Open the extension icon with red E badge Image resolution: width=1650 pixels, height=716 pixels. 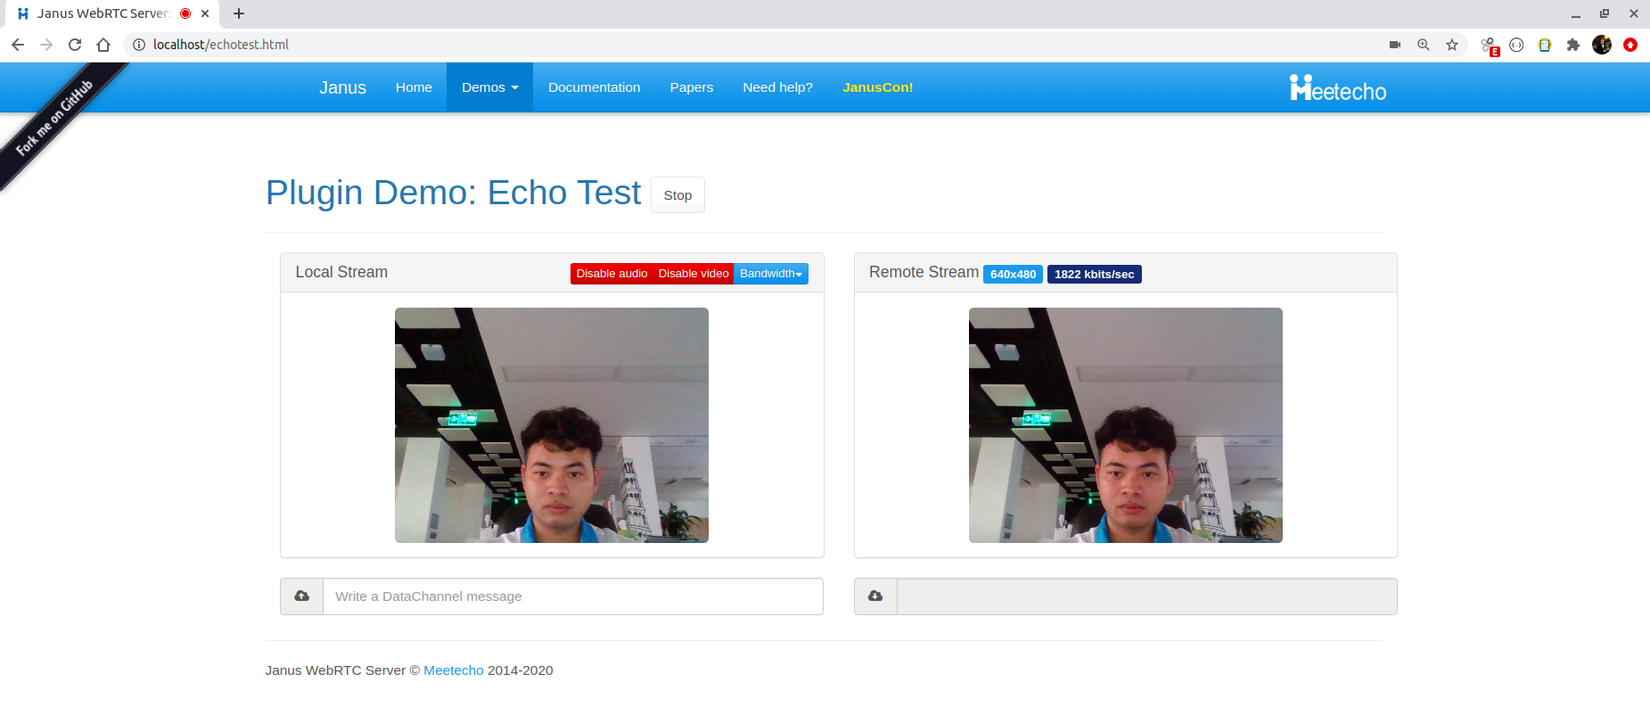[1489, 46]
